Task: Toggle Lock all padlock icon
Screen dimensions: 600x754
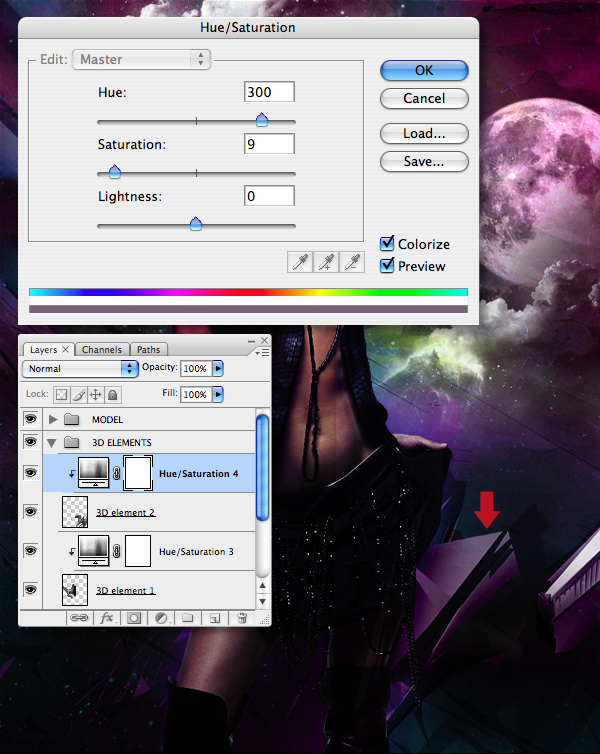Action: [113, 395]
